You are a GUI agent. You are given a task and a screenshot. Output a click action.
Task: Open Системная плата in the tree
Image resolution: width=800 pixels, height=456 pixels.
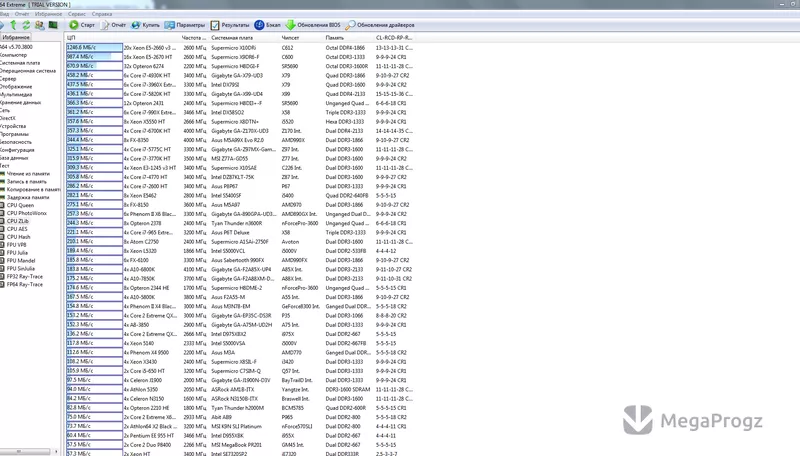(x=20, y=63)
